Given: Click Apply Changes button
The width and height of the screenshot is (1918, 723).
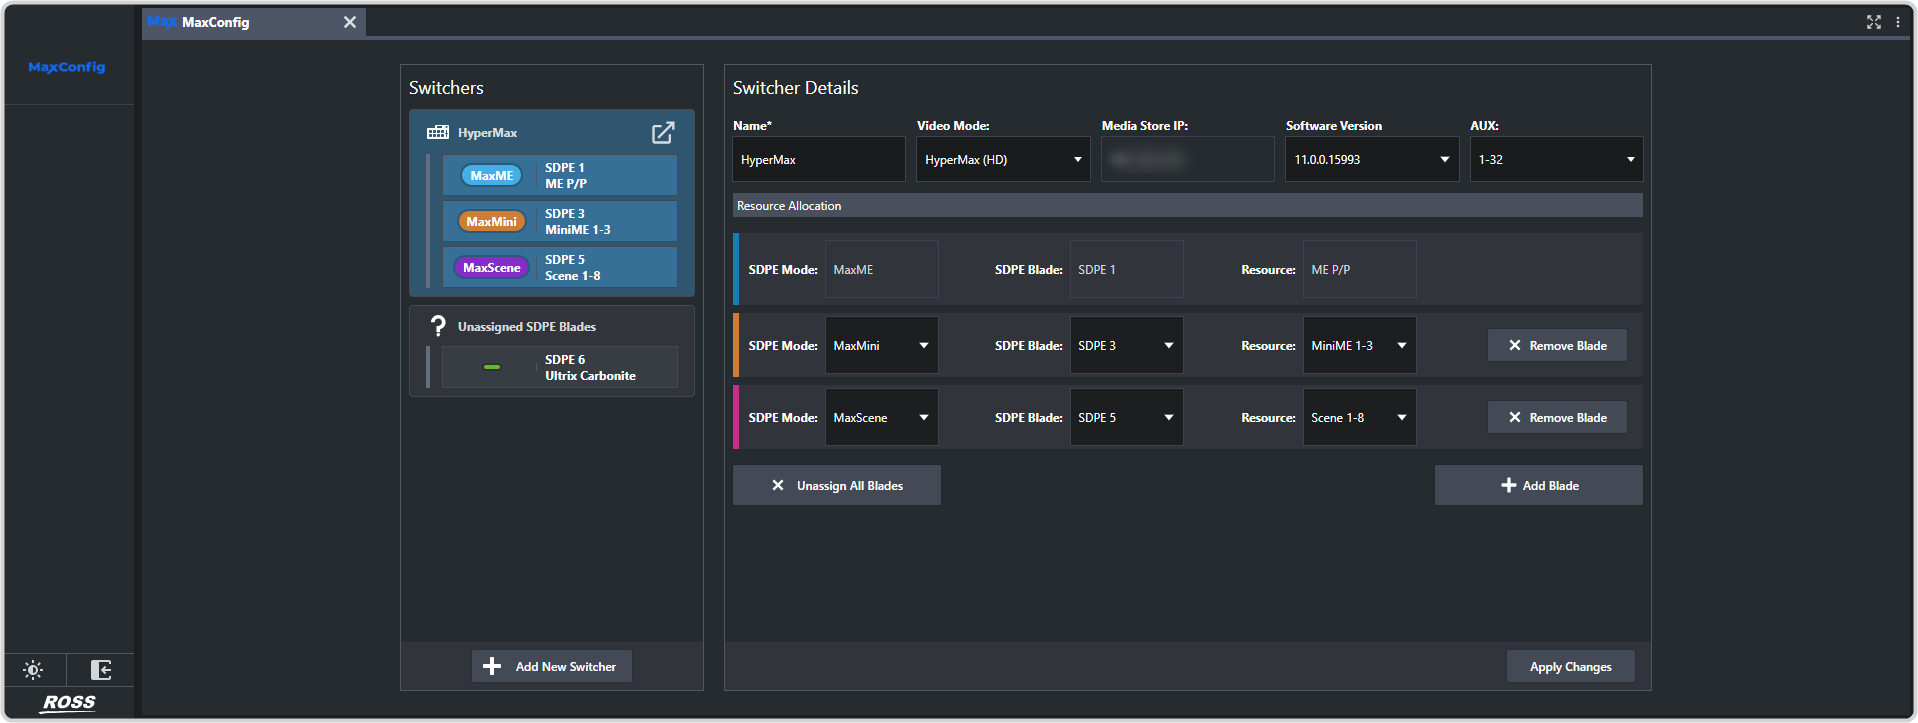Looking at the screenshot, I should (x=1571, y=667).
